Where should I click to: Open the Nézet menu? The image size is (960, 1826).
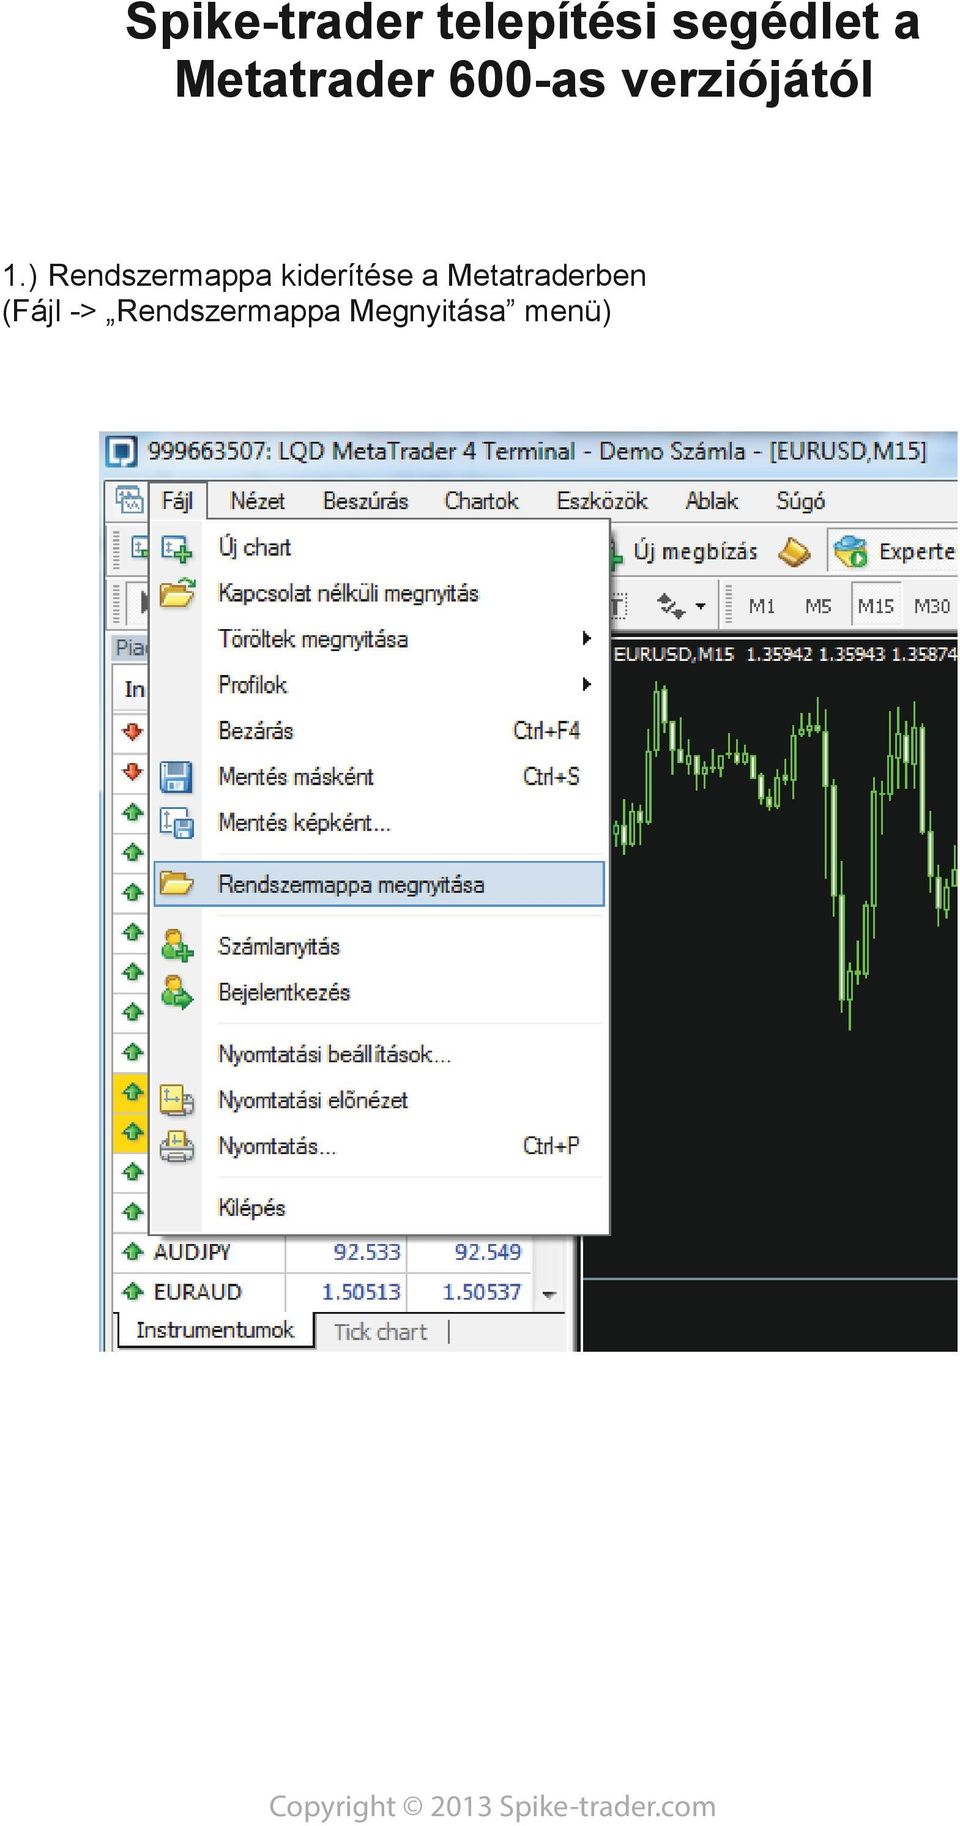257,501
